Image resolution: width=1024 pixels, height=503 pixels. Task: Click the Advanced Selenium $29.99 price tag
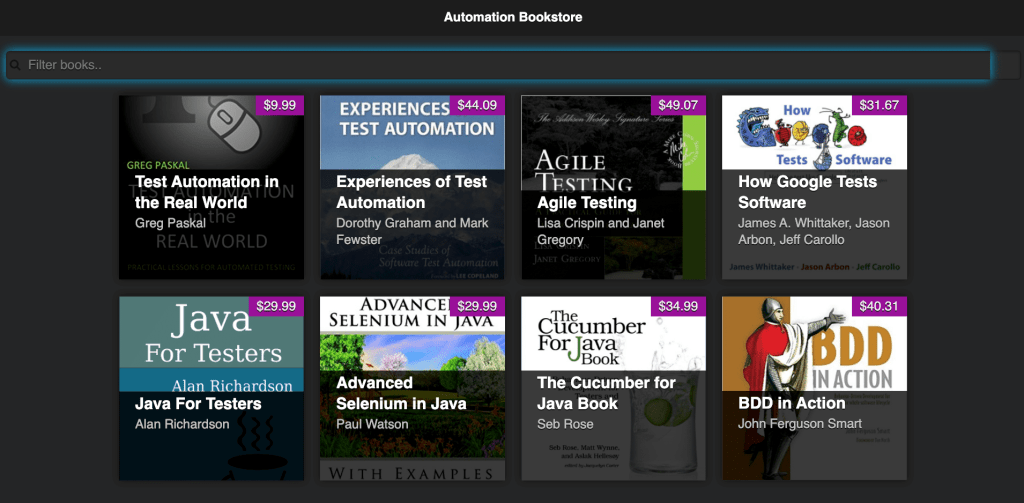pos(477,306)
